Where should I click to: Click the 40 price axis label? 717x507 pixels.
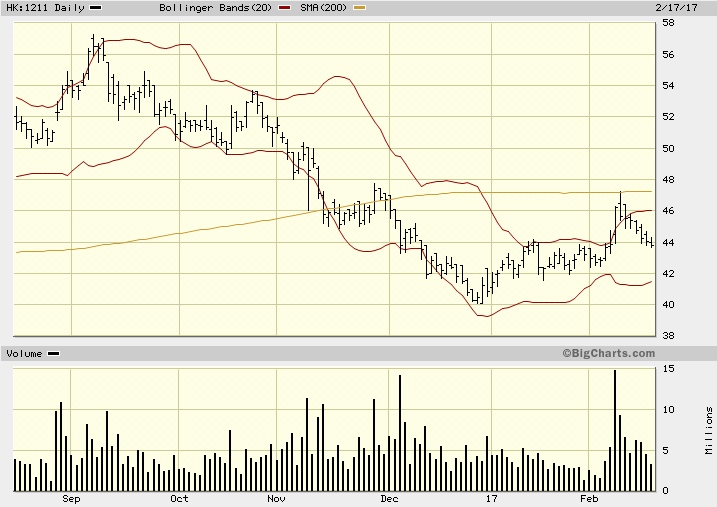668,304
